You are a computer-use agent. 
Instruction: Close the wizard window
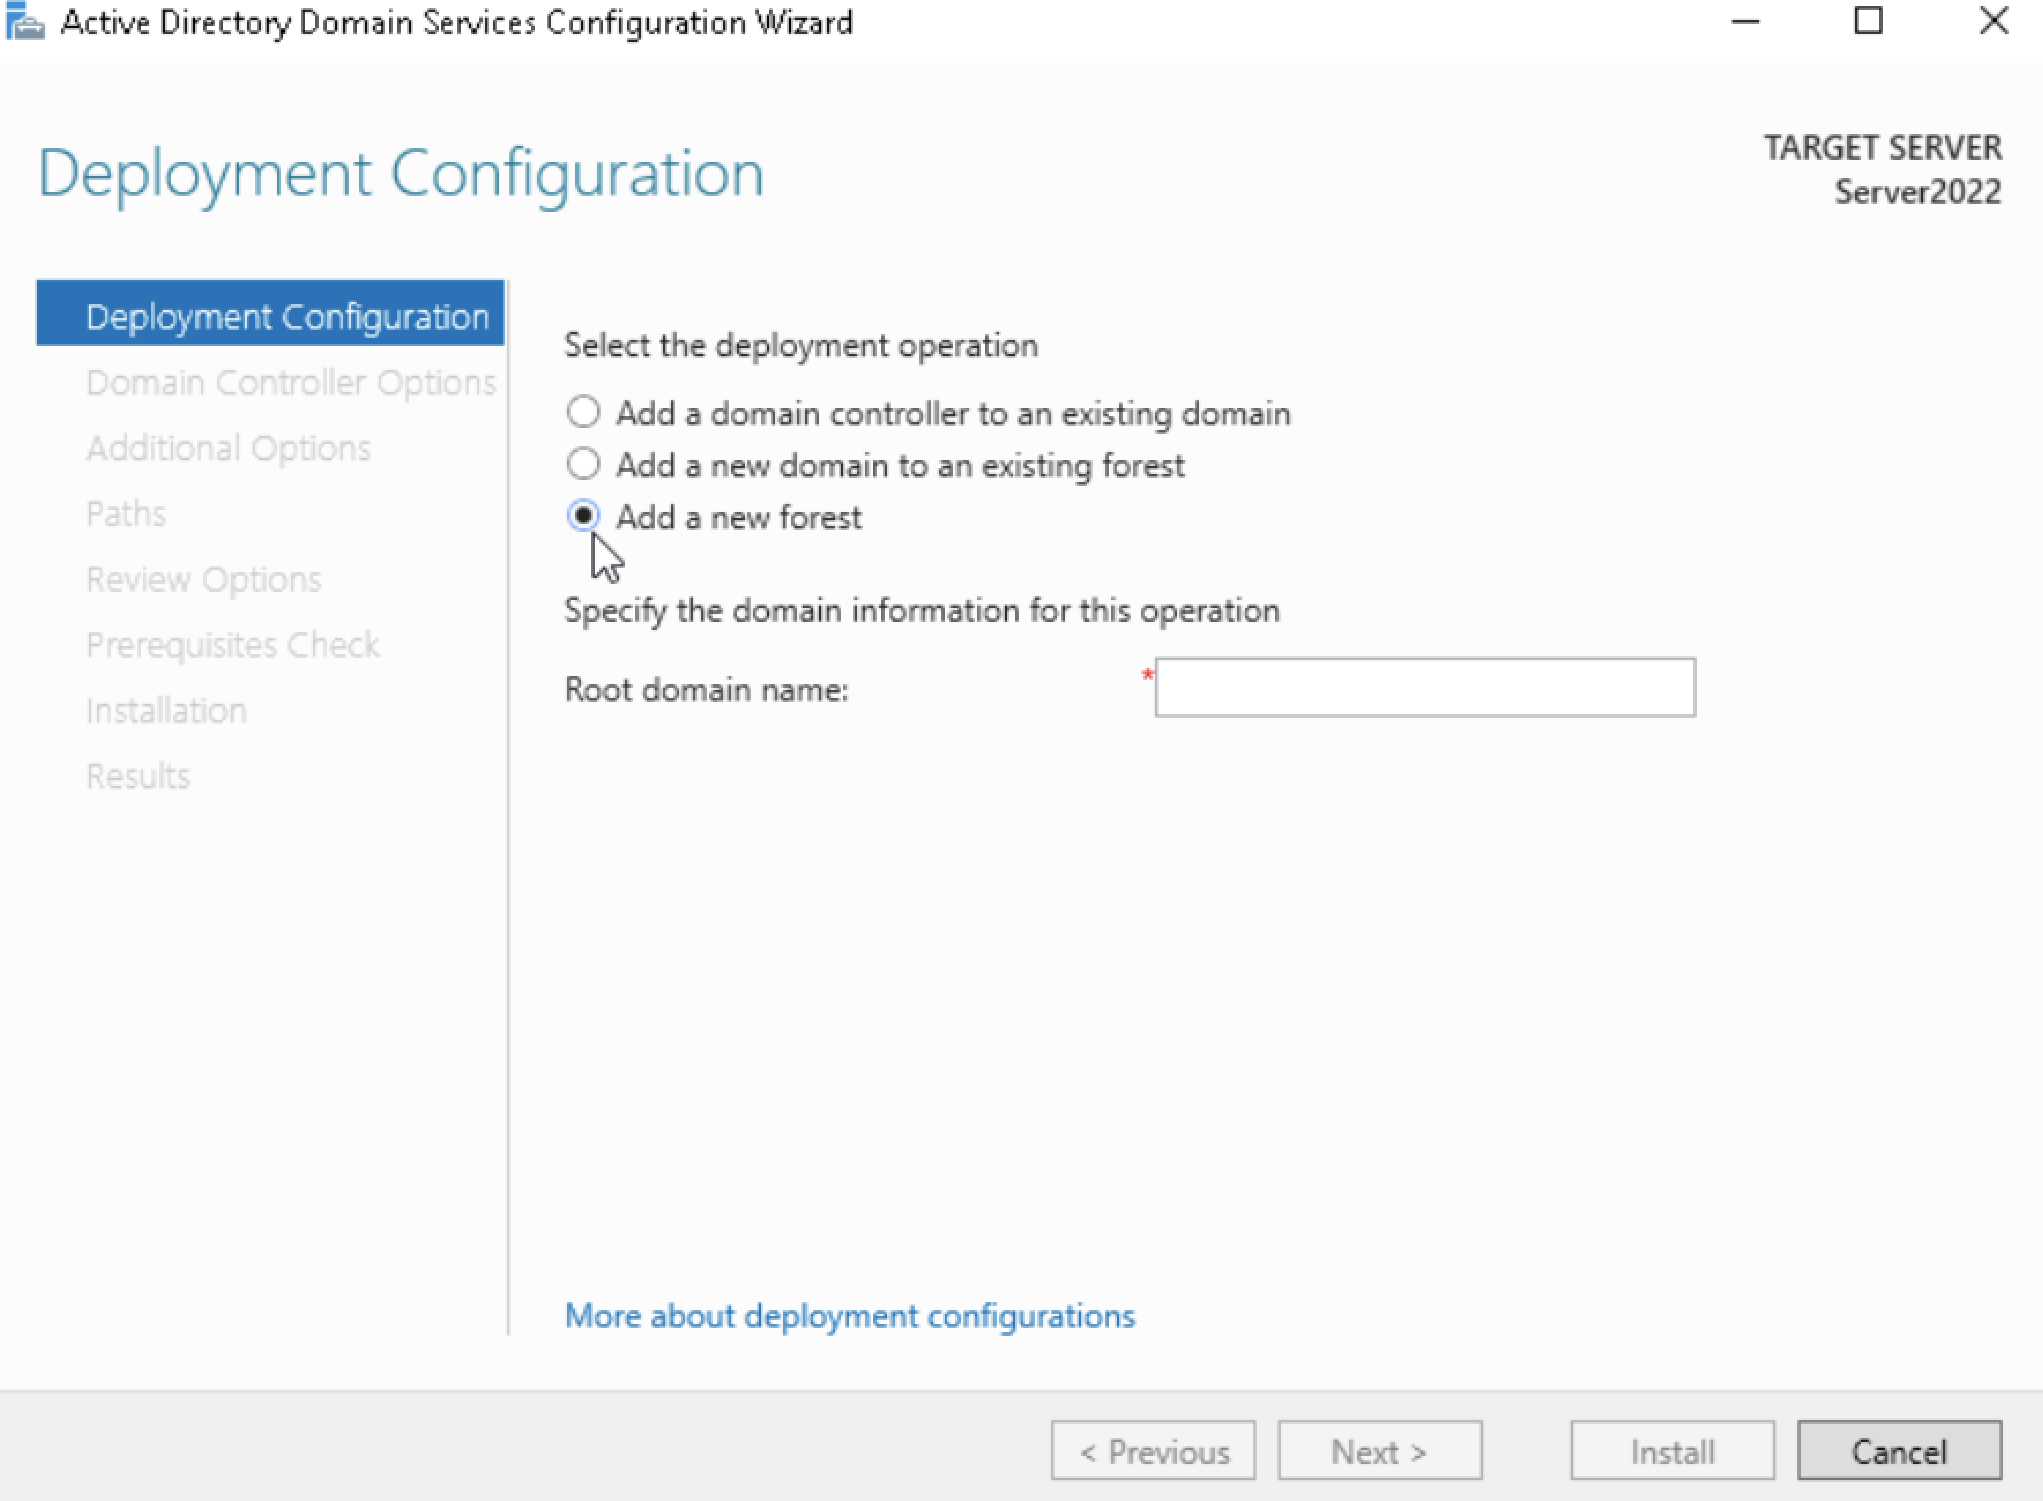(1993, 22)
